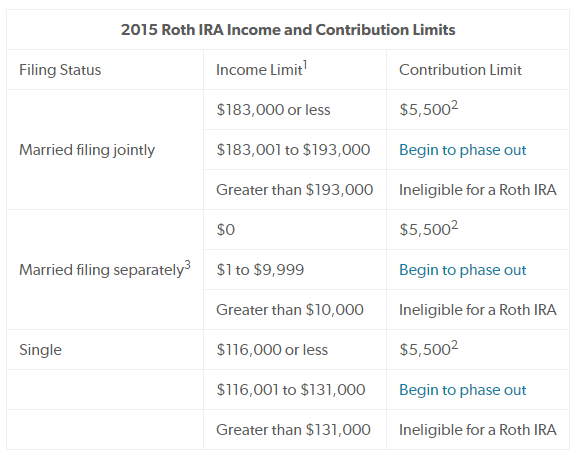
Task: Click the 'Greater than $193,000' cell
Action: 294,190
